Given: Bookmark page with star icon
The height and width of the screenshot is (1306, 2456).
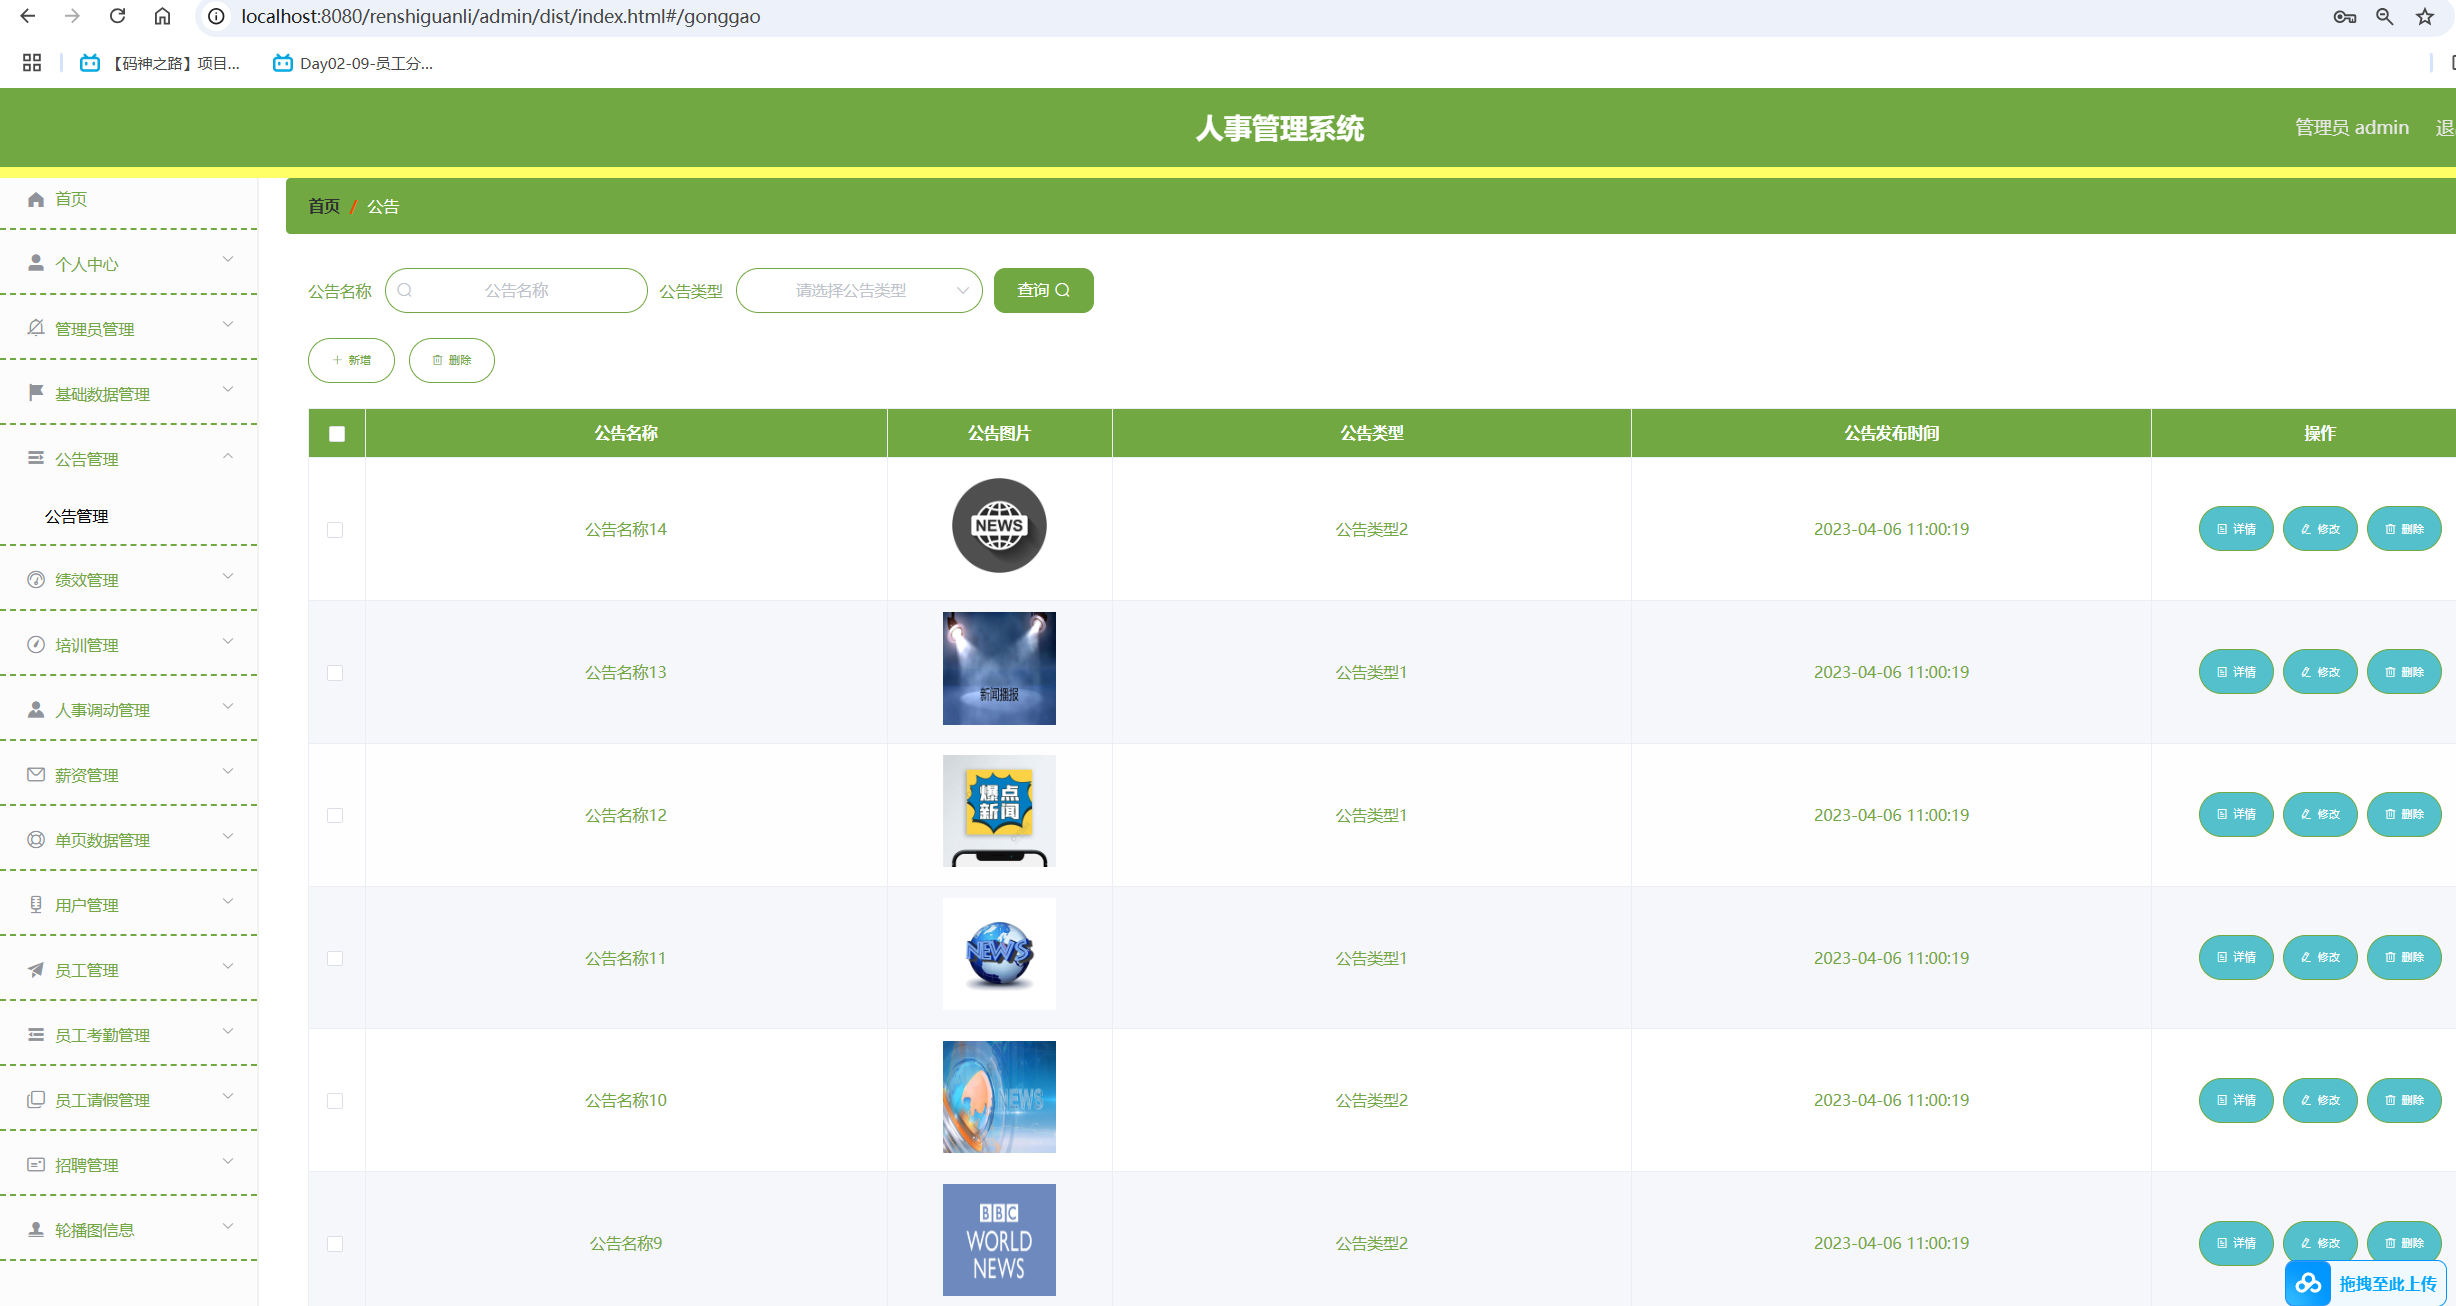Looking at the screenshot, I should pos(2425,16).
